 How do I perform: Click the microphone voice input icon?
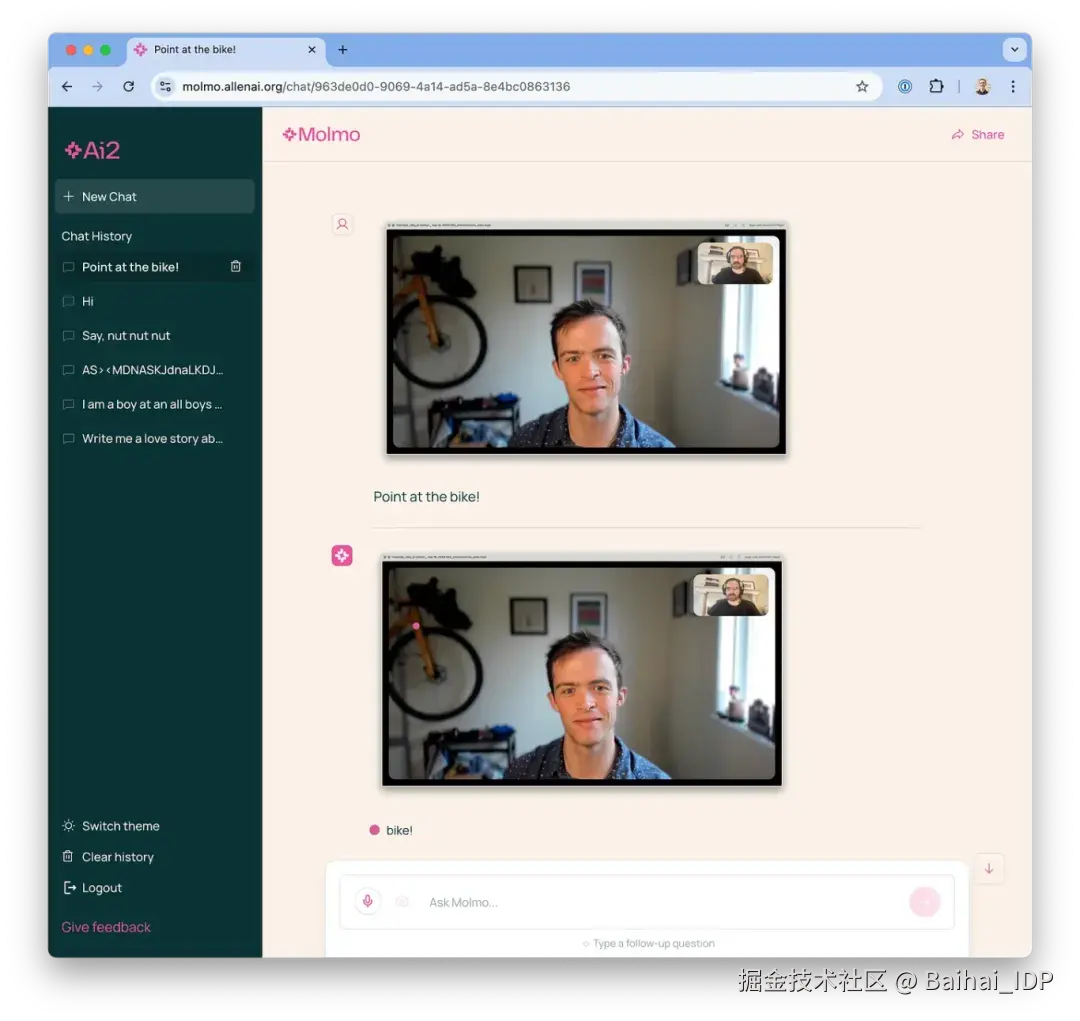(x=368, y=902)
